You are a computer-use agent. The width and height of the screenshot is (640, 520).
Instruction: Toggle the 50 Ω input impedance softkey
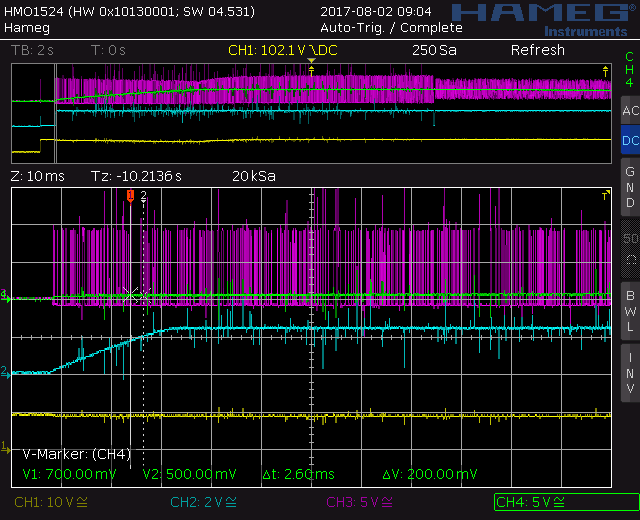click(x=630, y=249)
